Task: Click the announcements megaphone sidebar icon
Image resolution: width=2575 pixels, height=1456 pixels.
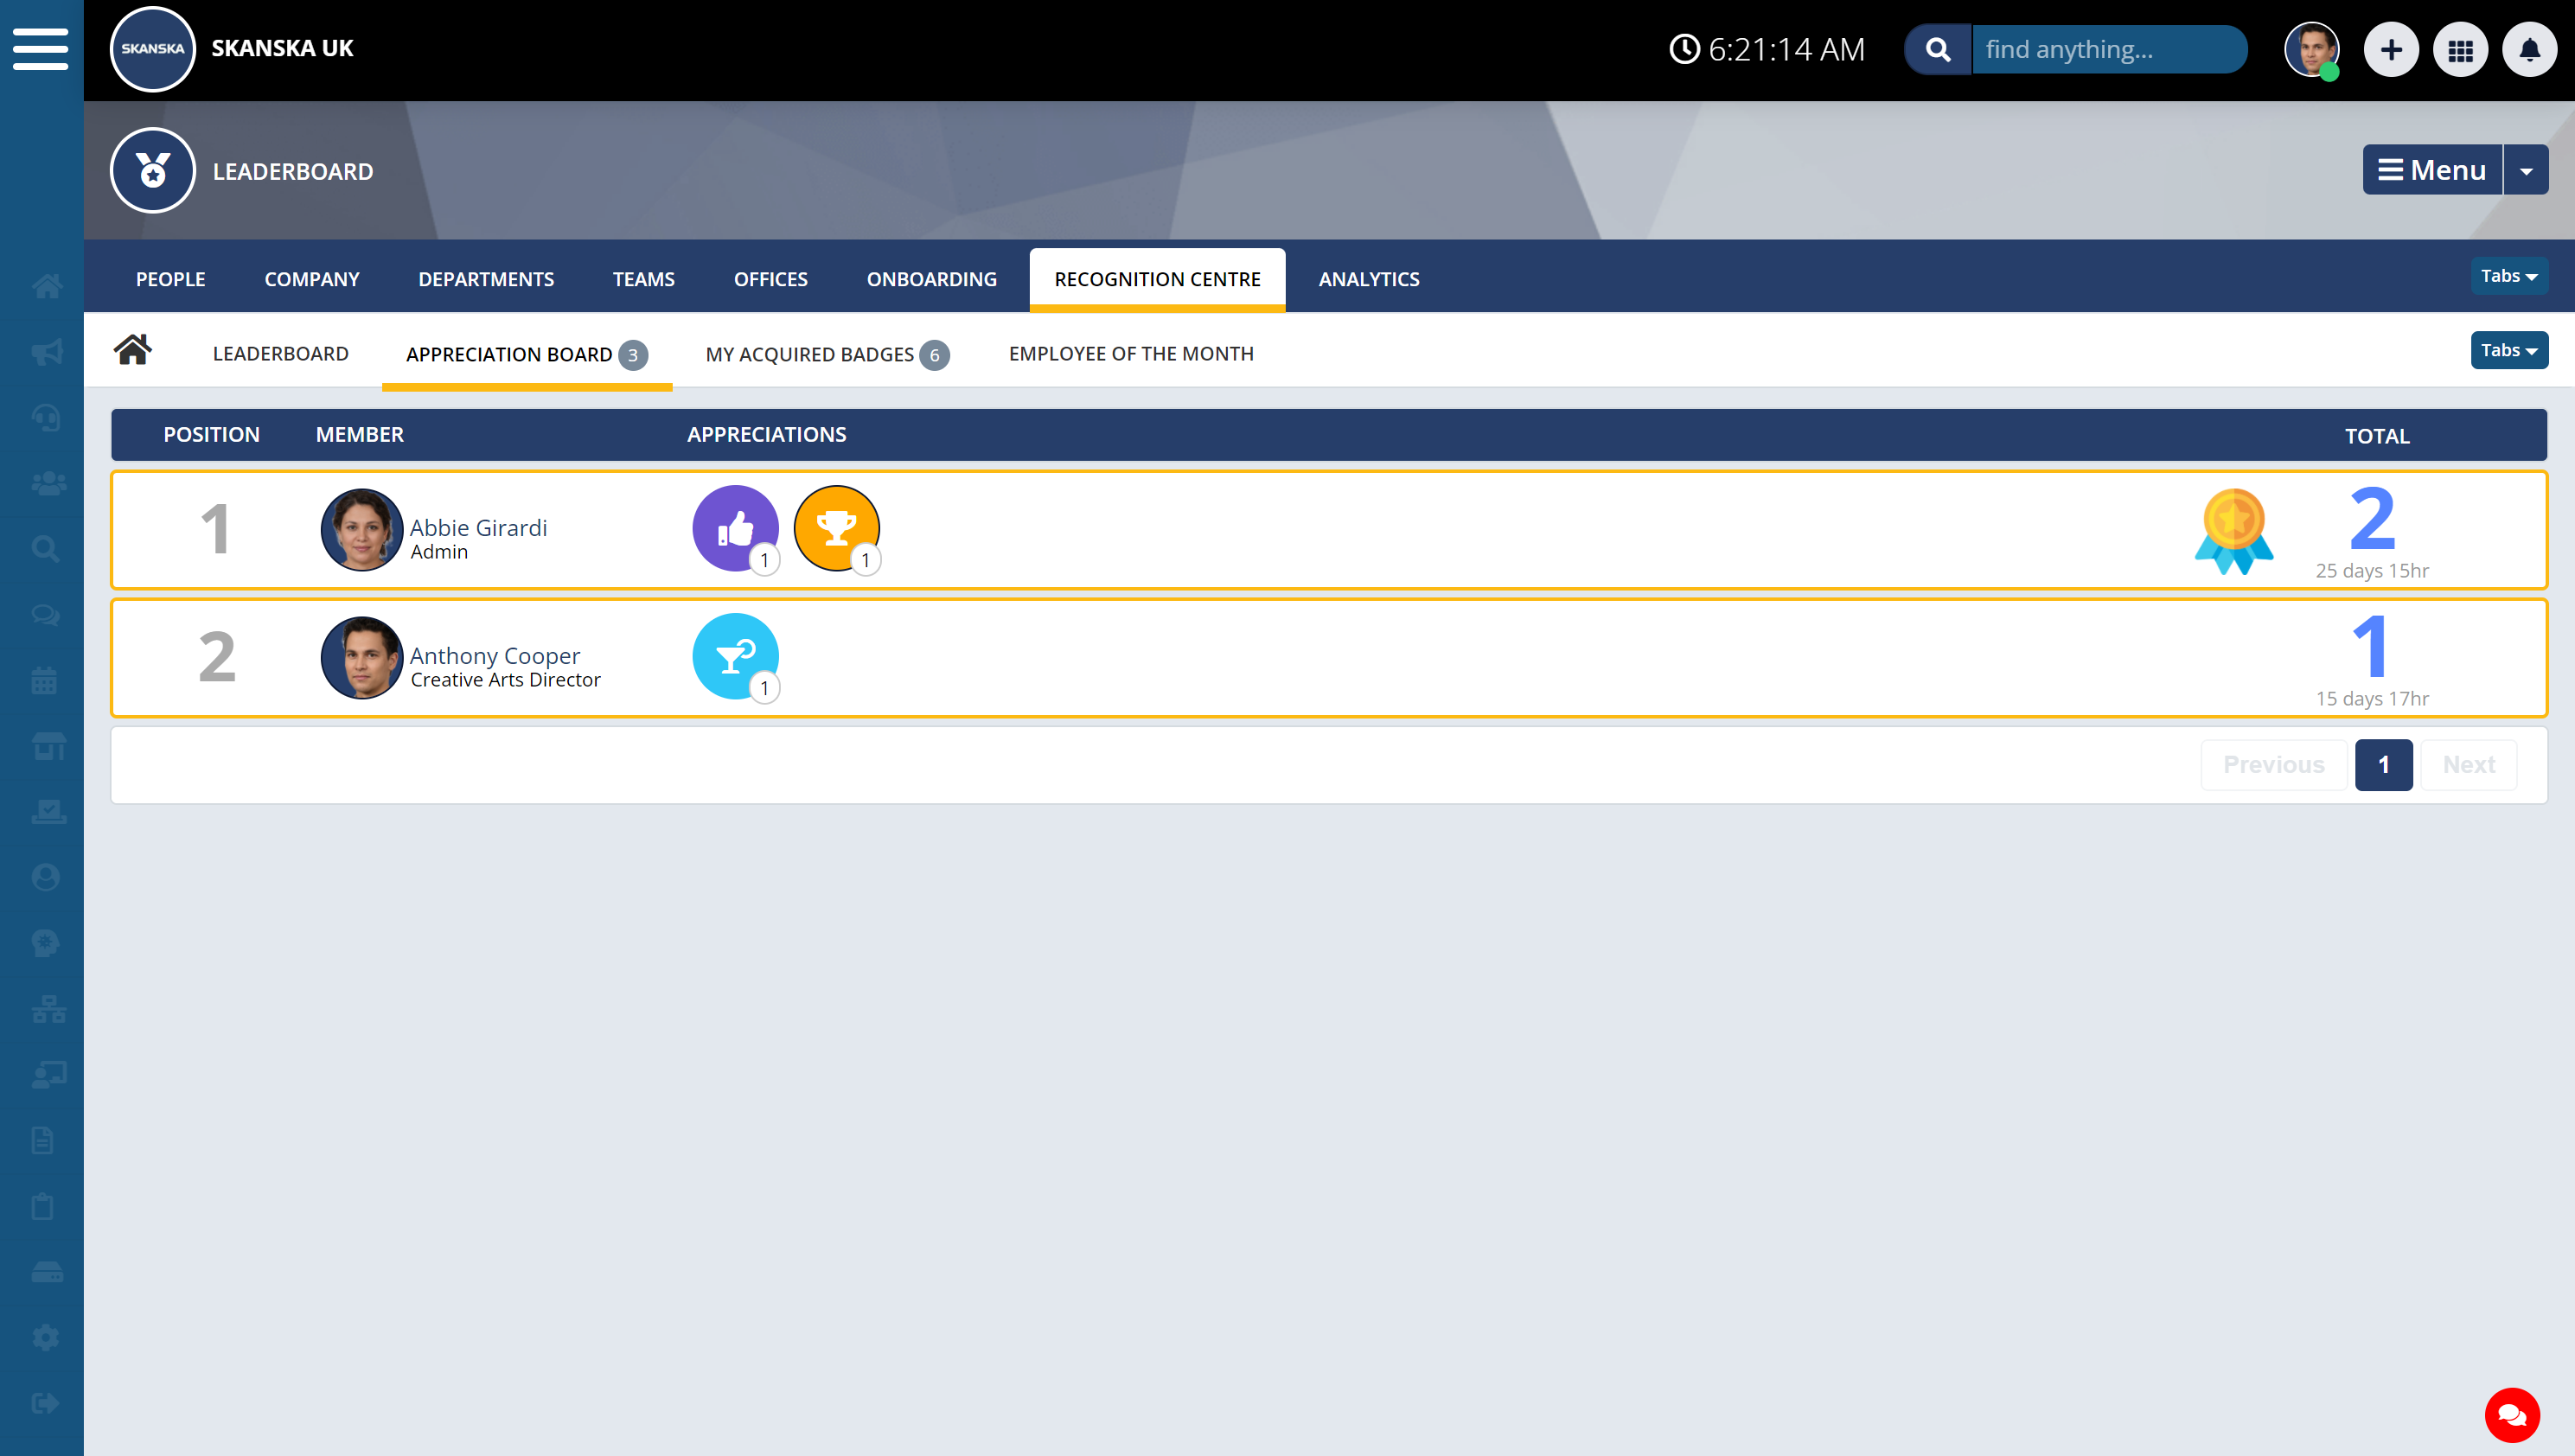Action: point(46,352)
